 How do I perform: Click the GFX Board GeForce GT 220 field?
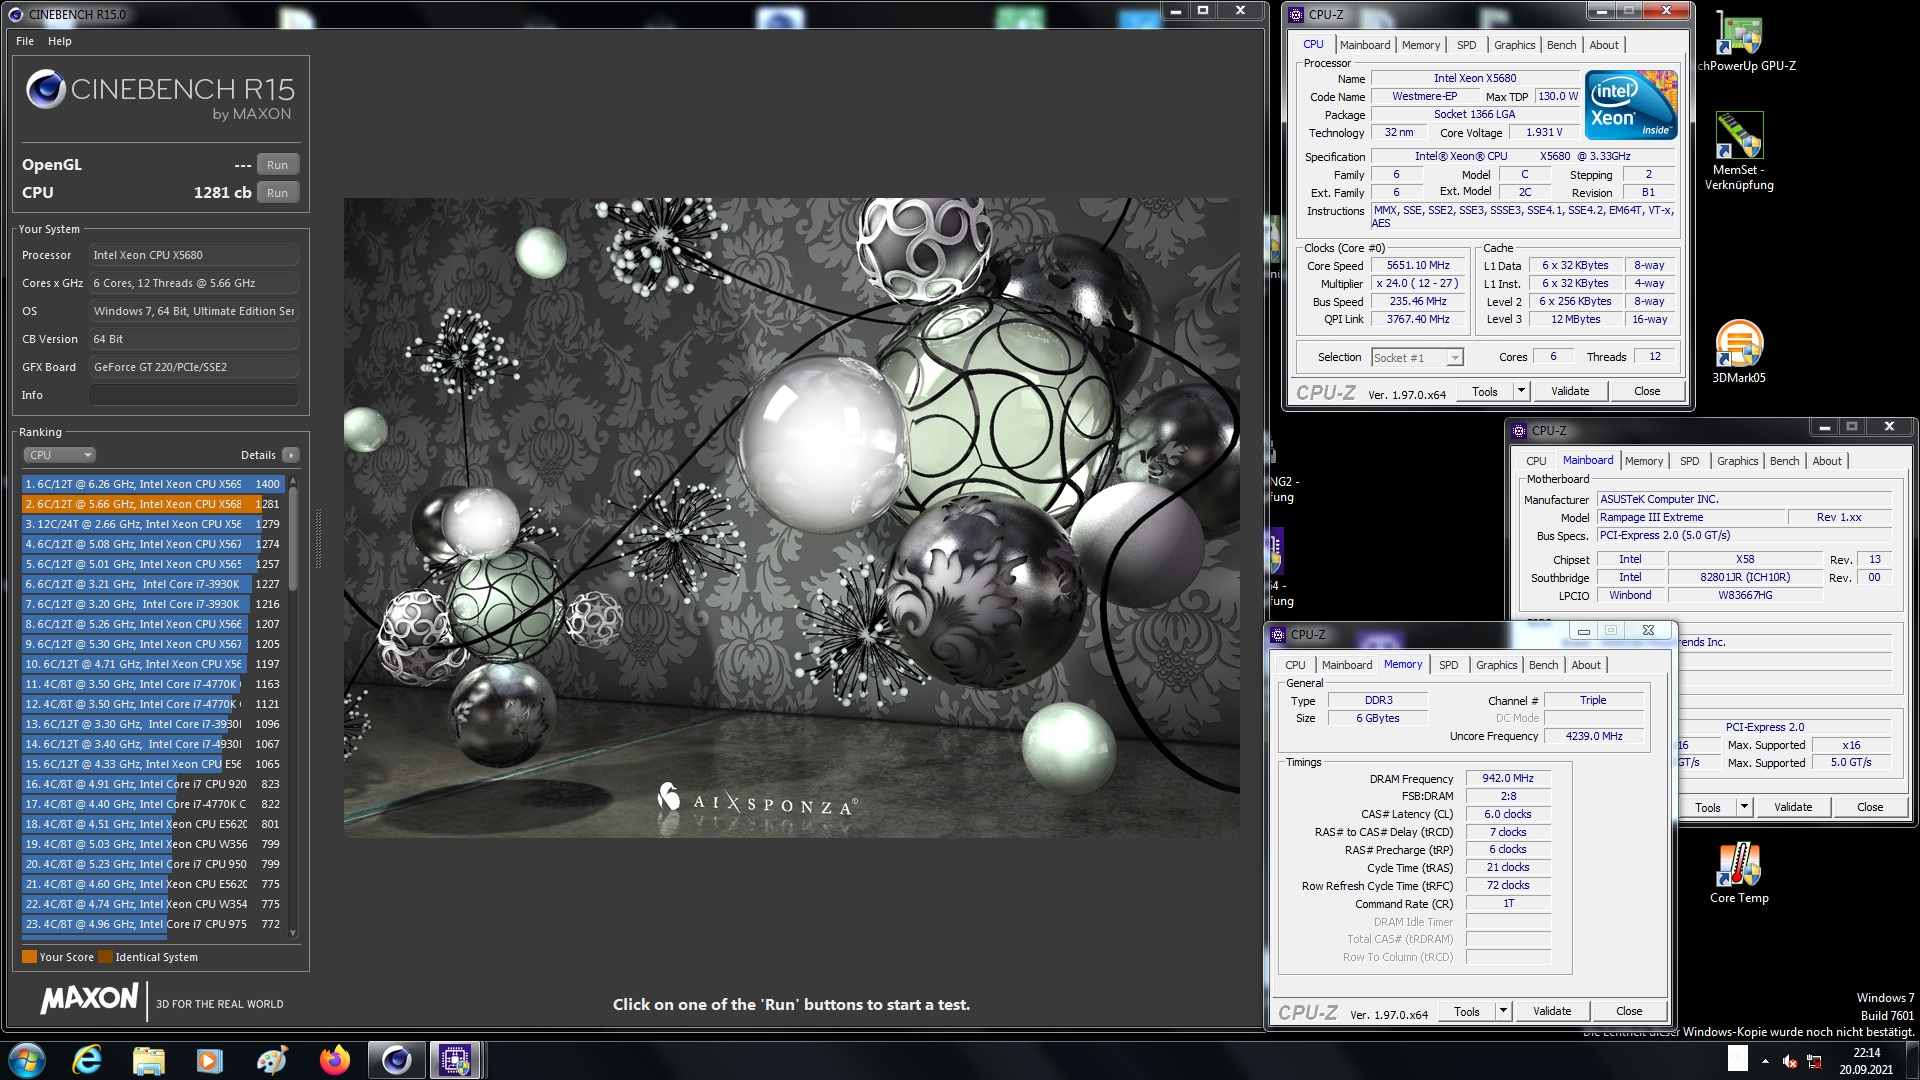click(194, 367)
